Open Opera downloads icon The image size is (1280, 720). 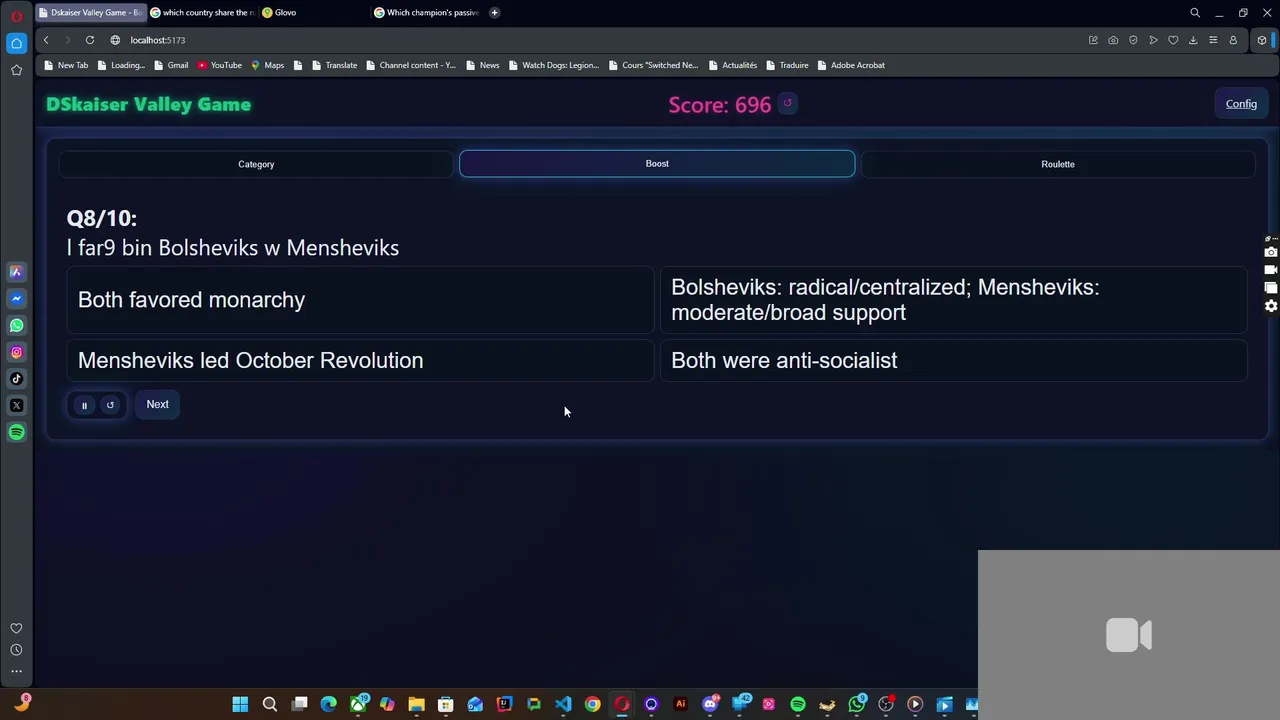tap(1193, 40)
